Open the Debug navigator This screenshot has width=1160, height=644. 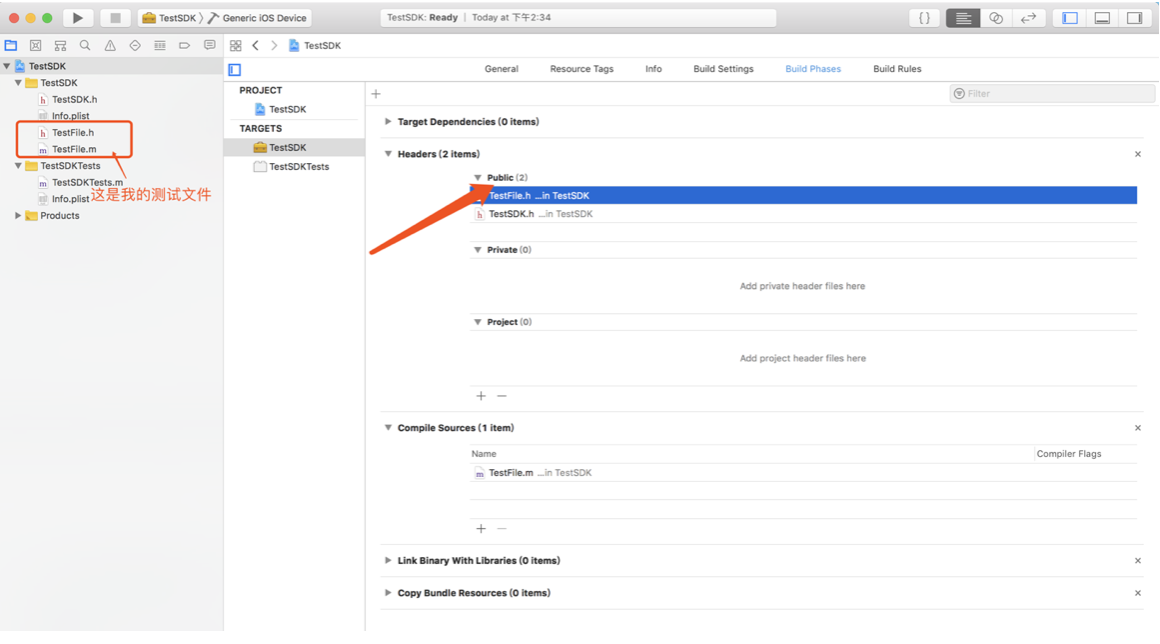pos(160,46)
